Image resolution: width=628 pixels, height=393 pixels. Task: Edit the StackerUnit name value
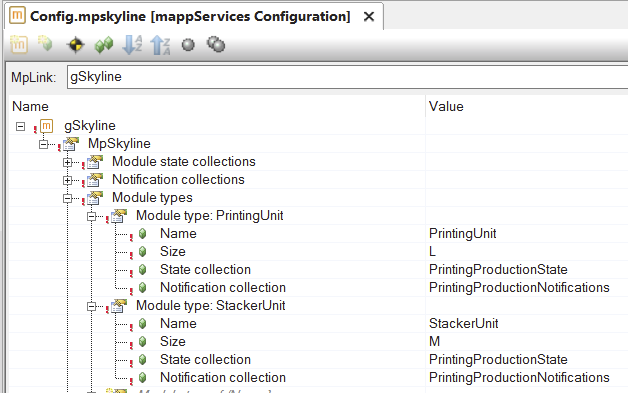tap(463, 324)
